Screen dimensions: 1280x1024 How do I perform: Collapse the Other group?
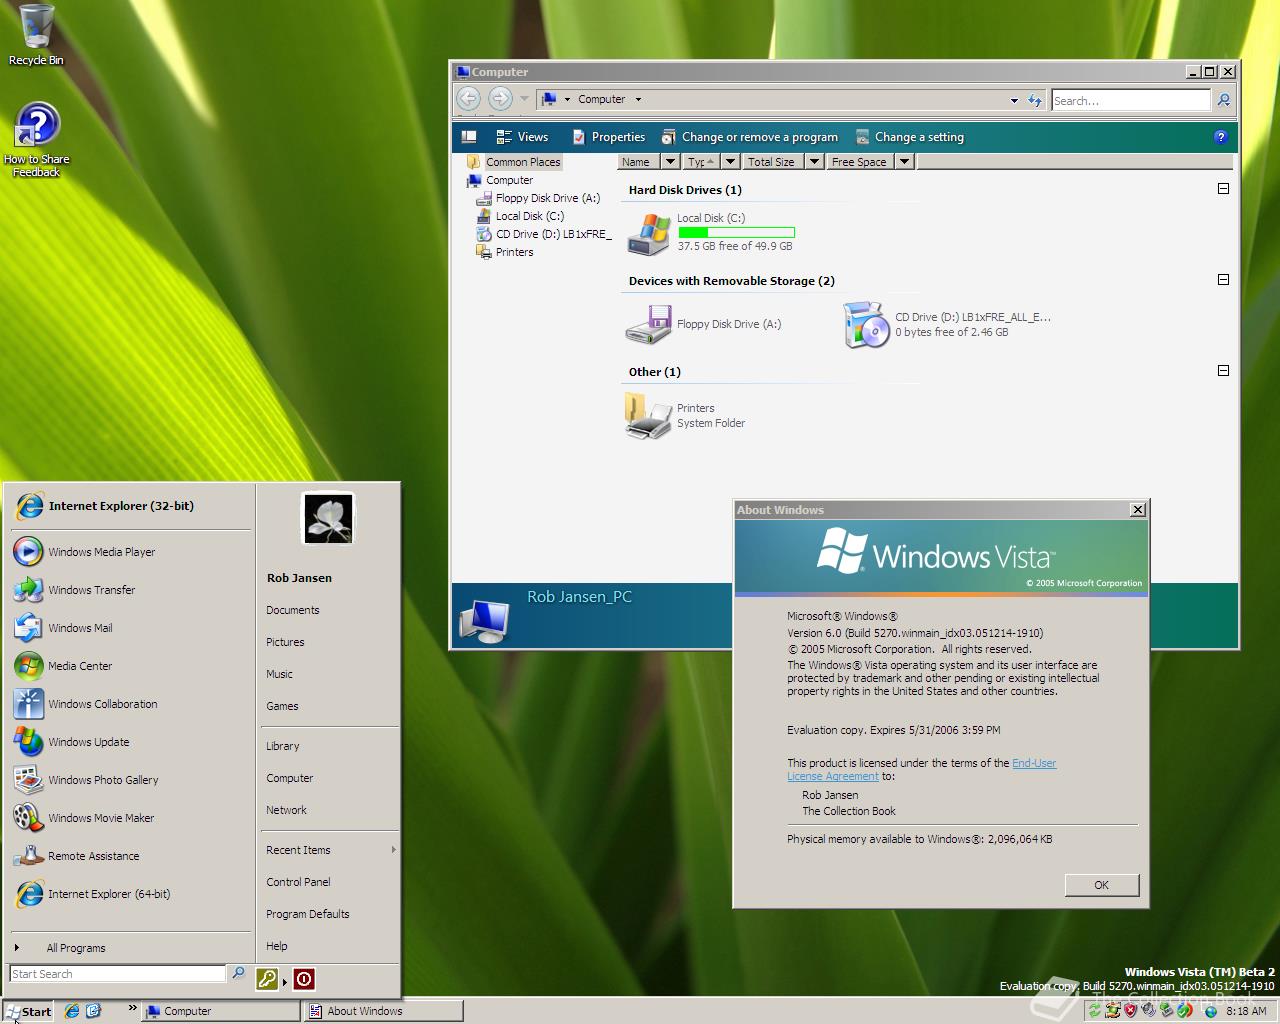pyautogui.click(x=1223, y=370)
